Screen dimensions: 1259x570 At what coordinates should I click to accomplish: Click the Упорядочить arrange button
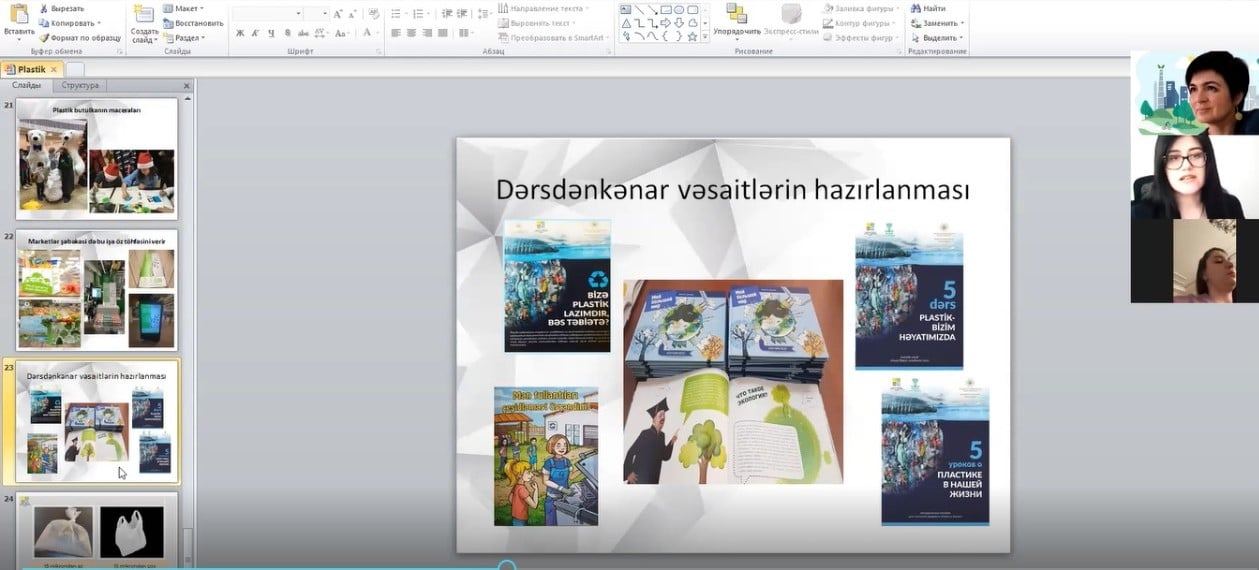[737, 22]
